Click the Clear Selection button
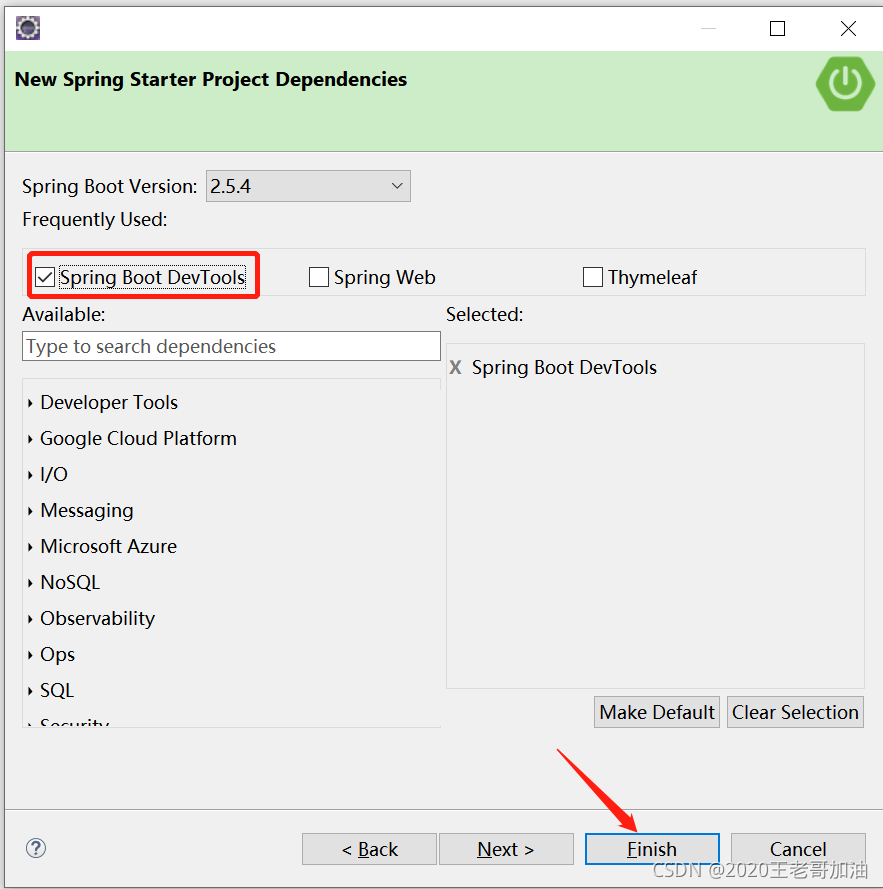 (x=795, y=712)
